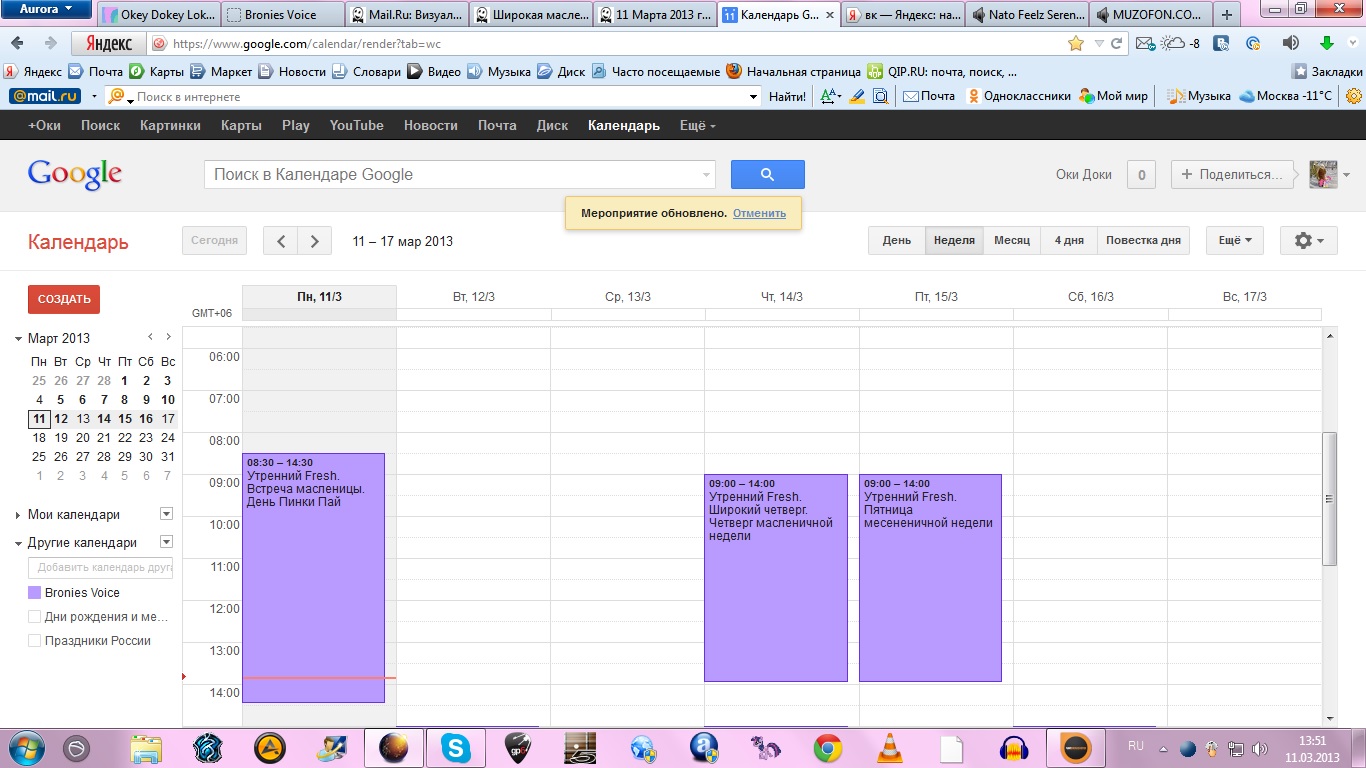Open Мои календари dropdown menu arrow
Screen dimensions: 1366x768
167,514
